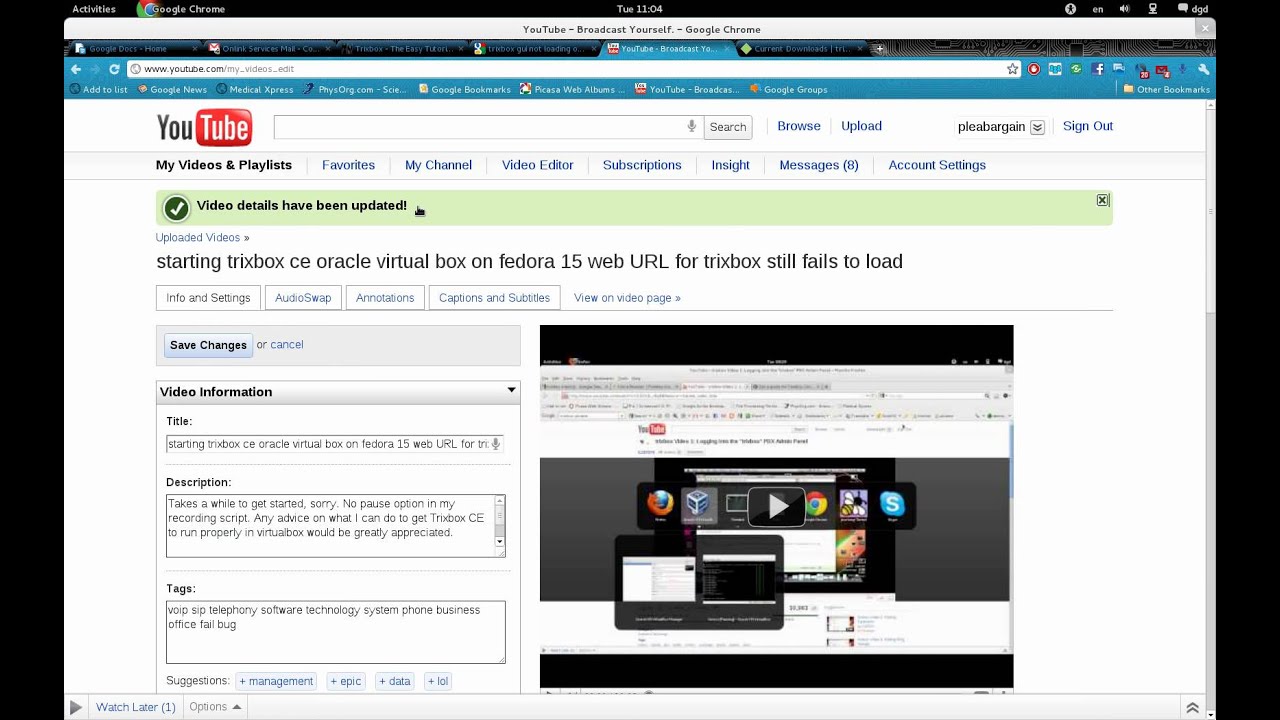Open the Google Chrome application menu
Image resolution: width=1280 pixels, height=720 pixels.
coord(182,9)
